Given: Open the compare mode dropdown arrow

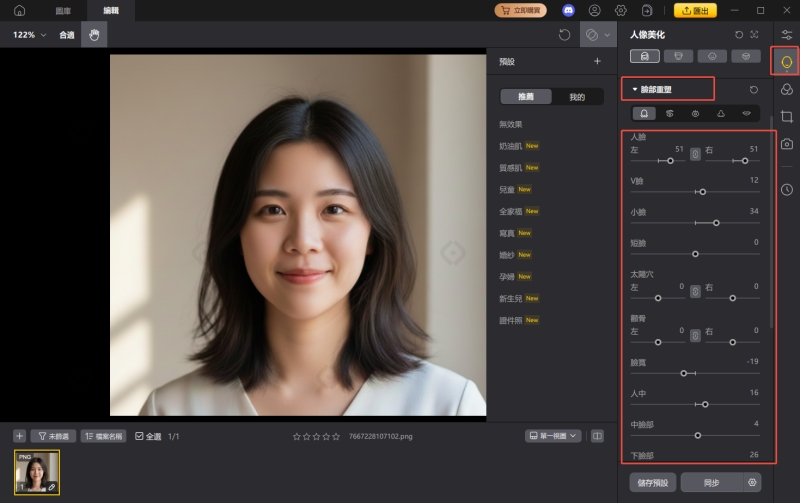Looking at the screenshot, I should (607, 35).
